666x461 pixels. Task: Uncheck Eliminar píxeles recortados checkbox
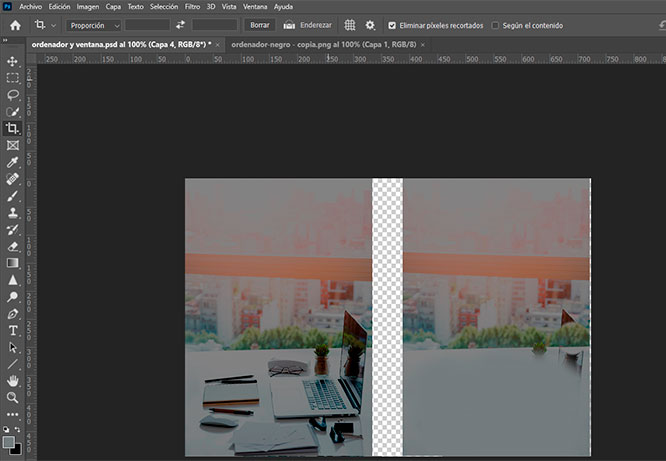392,25
